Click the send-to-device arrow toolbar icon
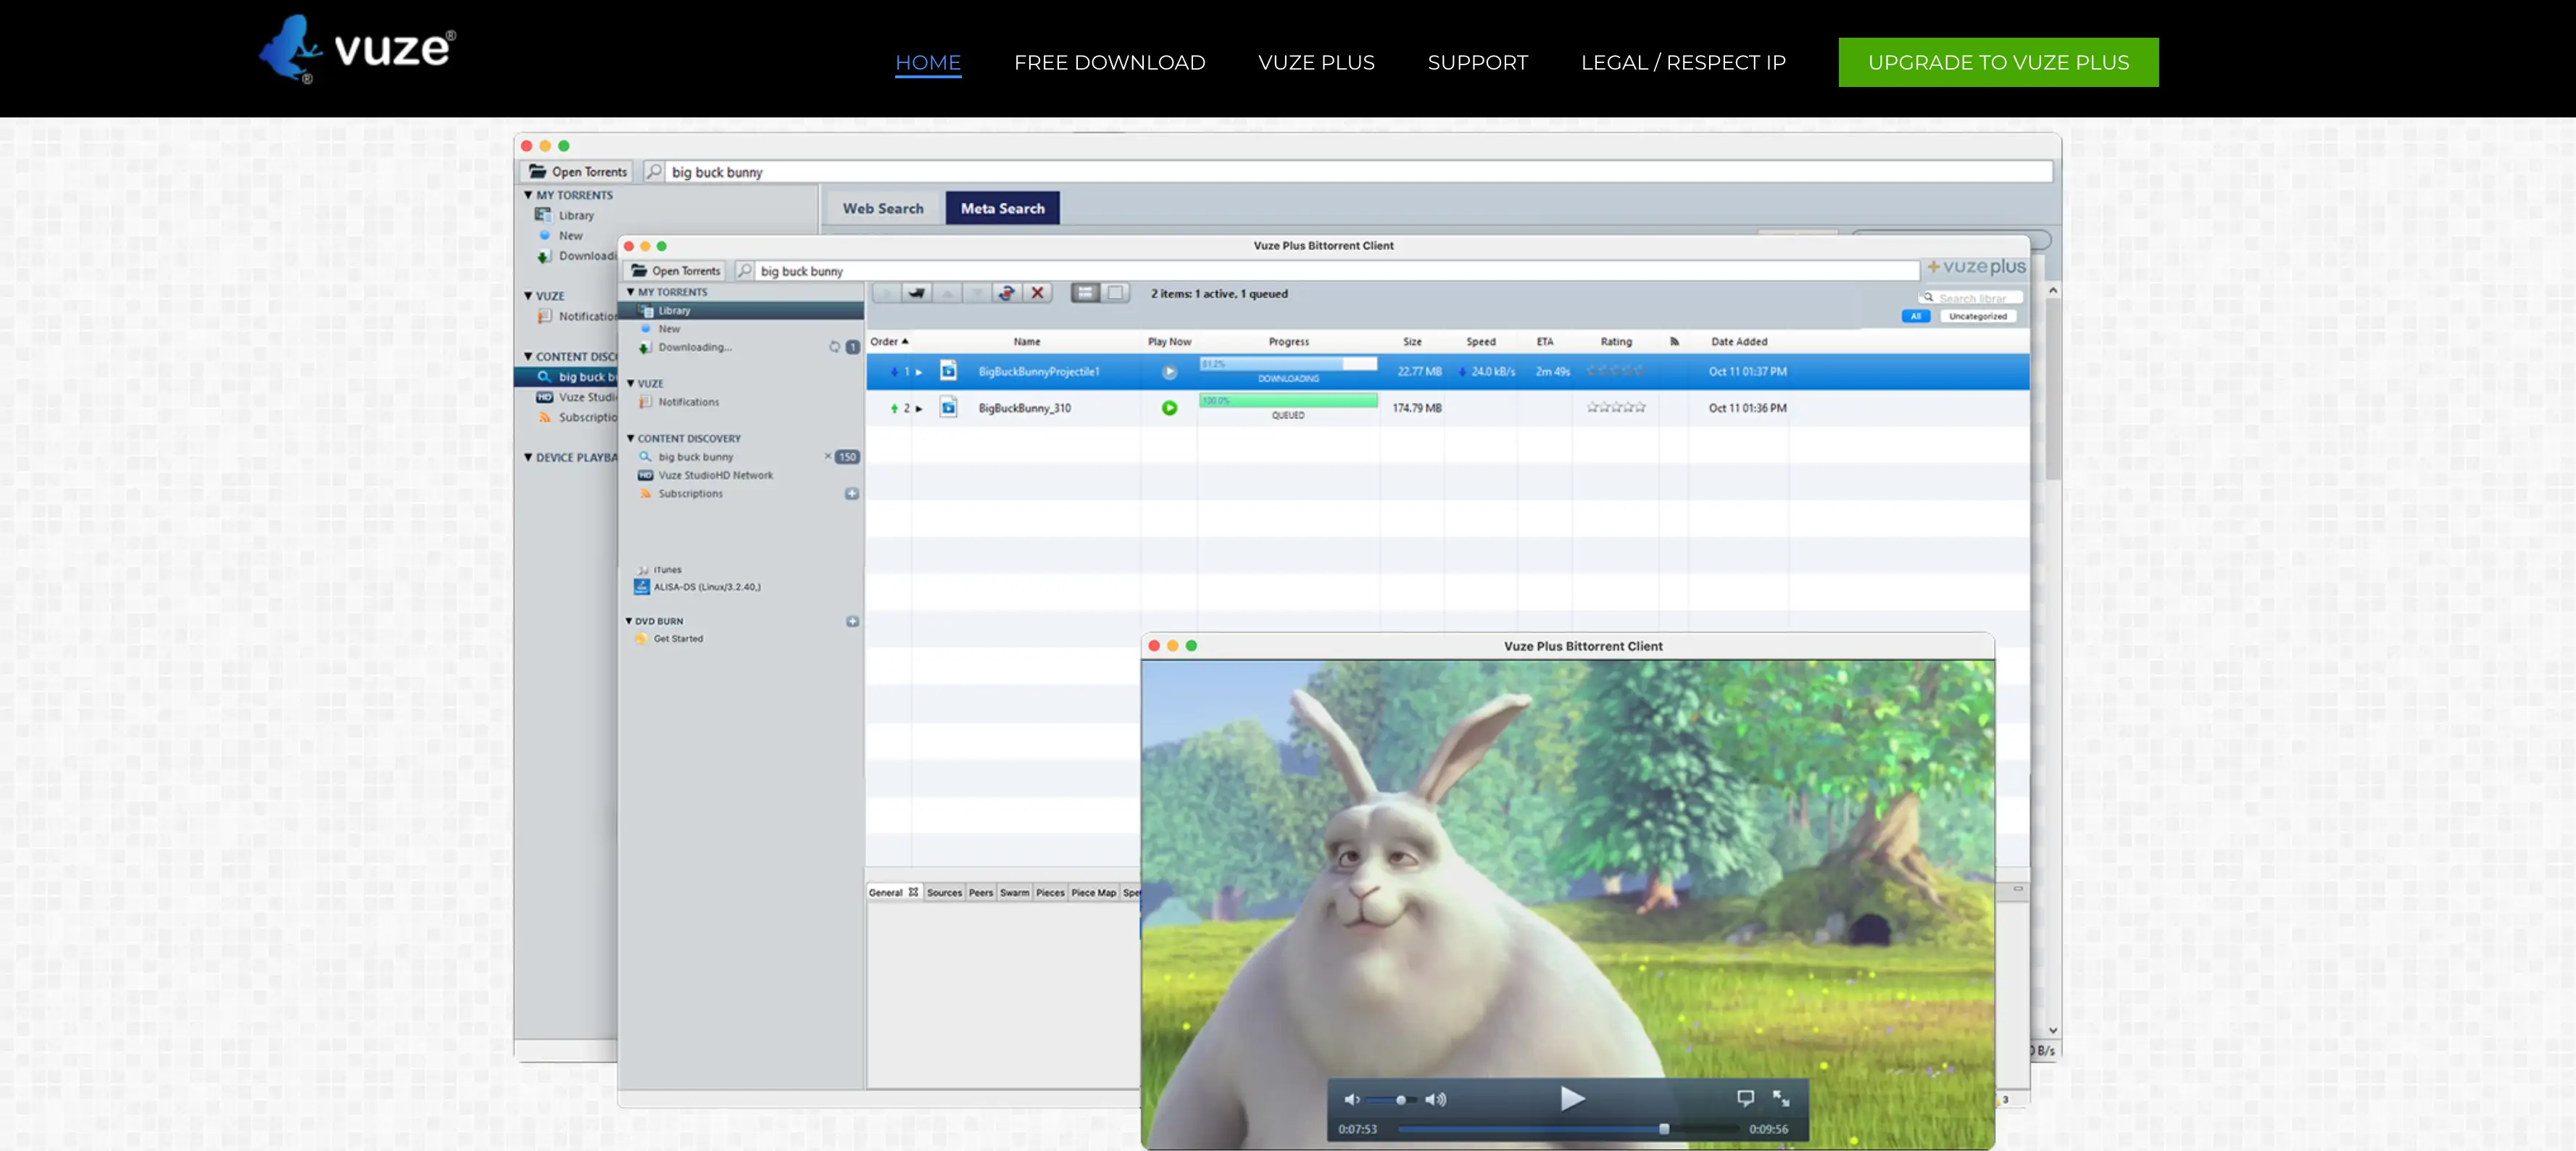Image resolution: width=2576 pixels, height=1151 pixels. click(x=916, y=293)
